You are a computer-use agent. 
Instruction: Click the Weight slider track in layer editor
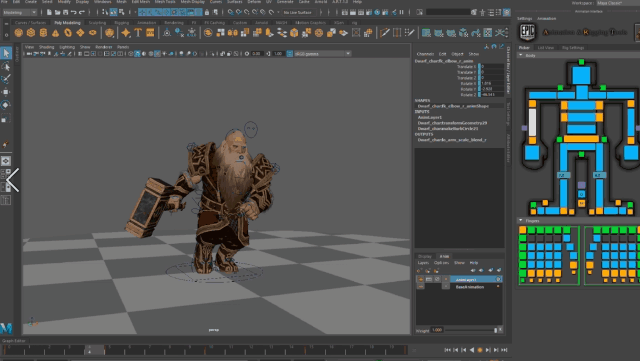[471, 330]
